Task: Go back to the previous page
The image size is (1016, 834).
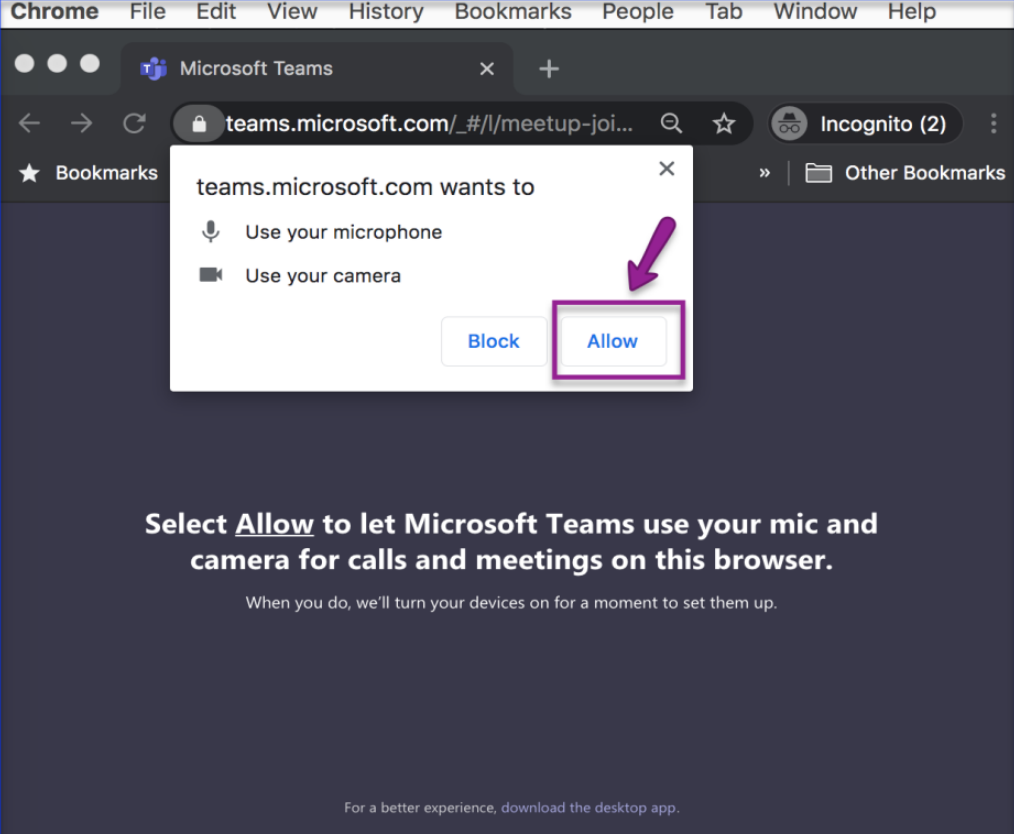Action: click(29, 122)
